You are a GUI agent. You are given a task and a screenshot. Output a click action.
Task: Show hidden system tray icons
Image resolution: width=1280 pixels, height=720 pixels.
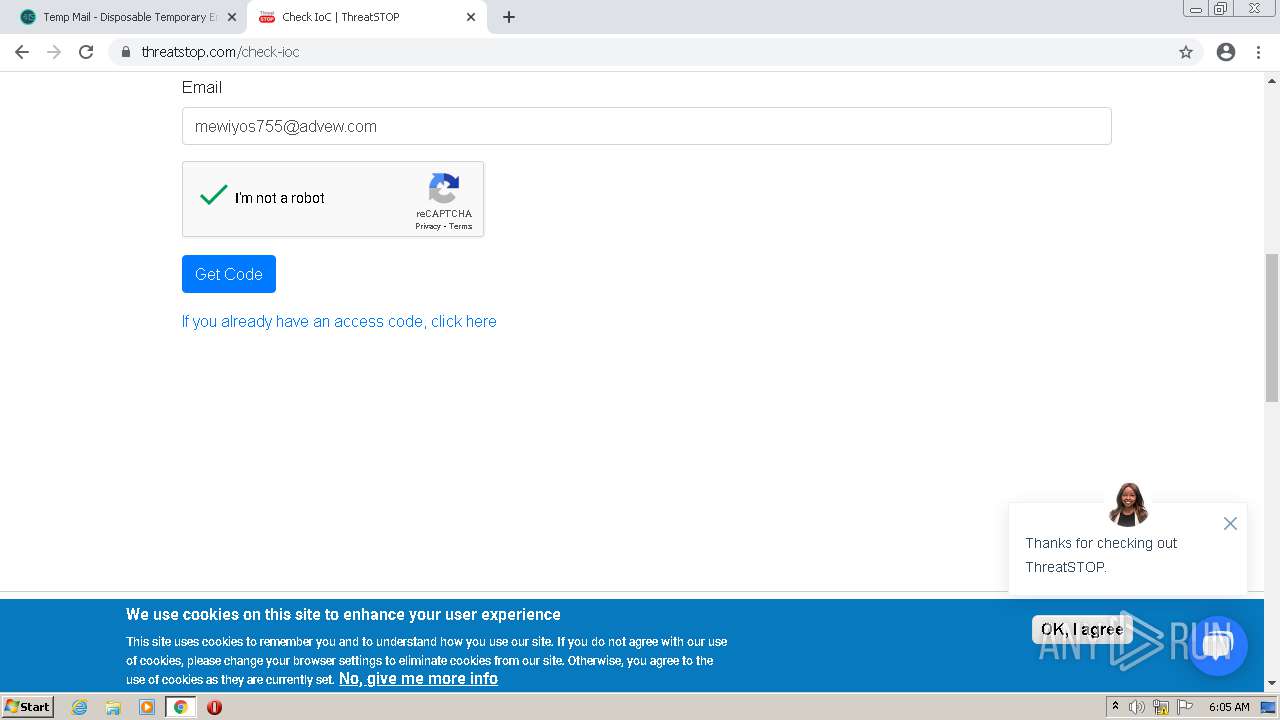coord(1115,706)
